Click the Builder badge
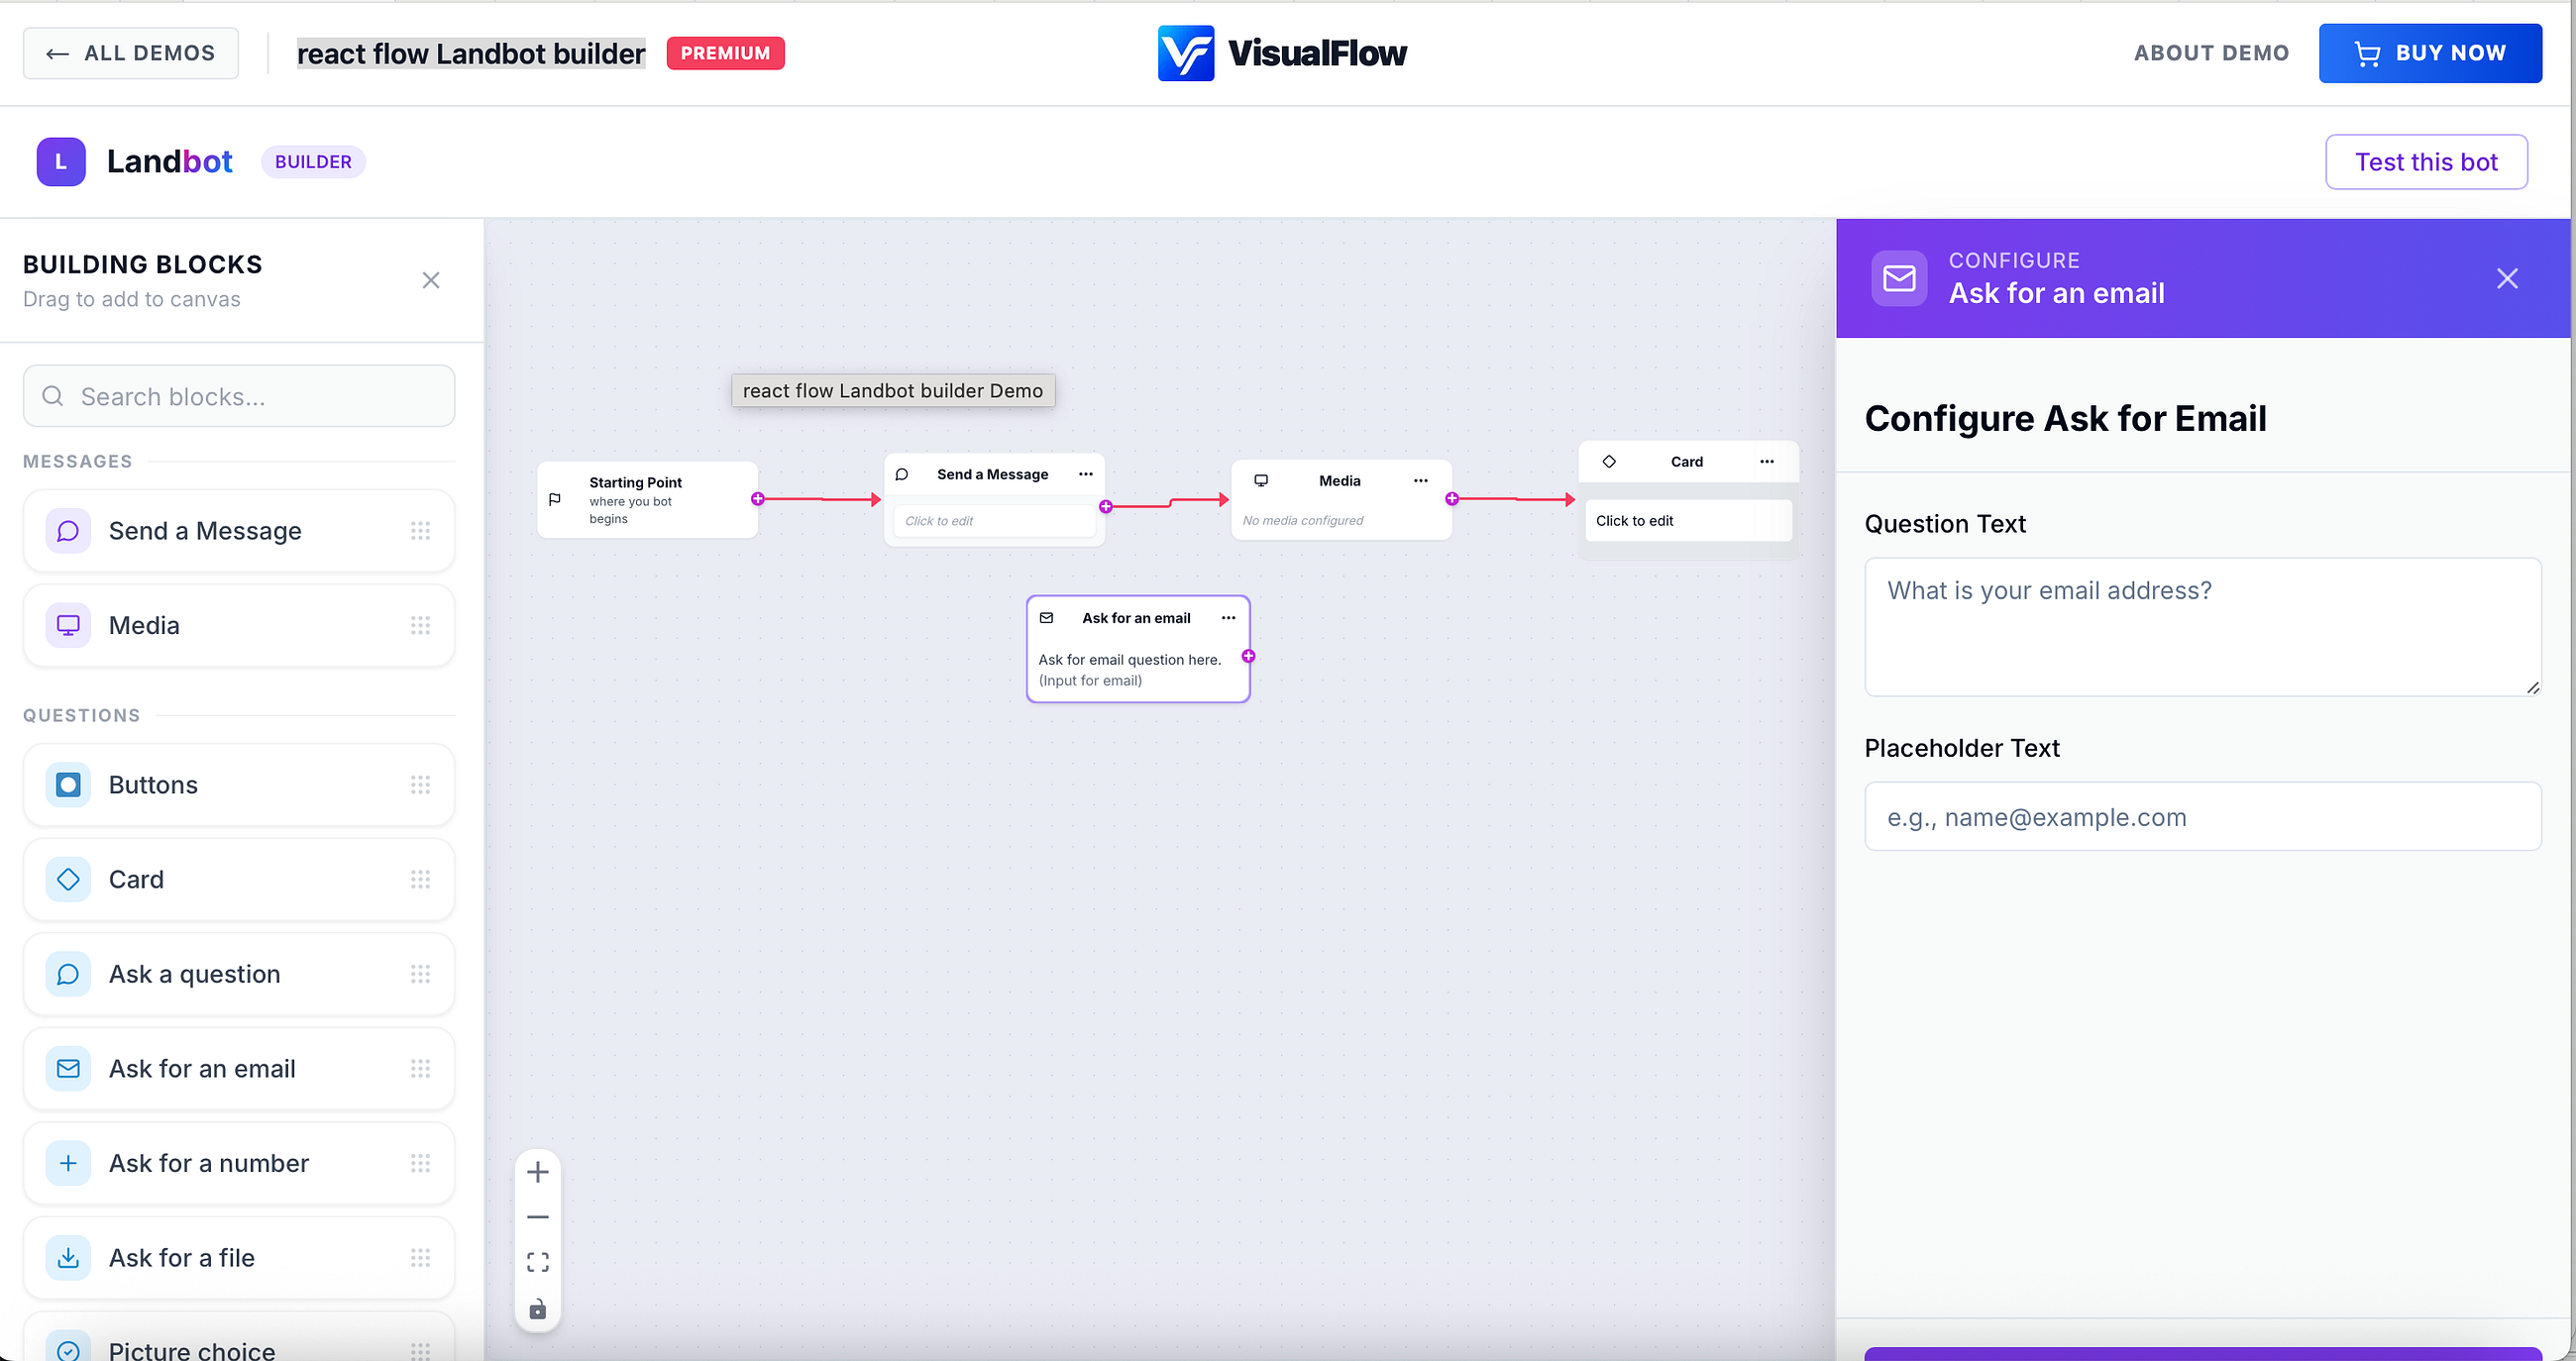The height and width of the screenshot is (1361, 2576). pyautogui.click(x=313, y=162)
